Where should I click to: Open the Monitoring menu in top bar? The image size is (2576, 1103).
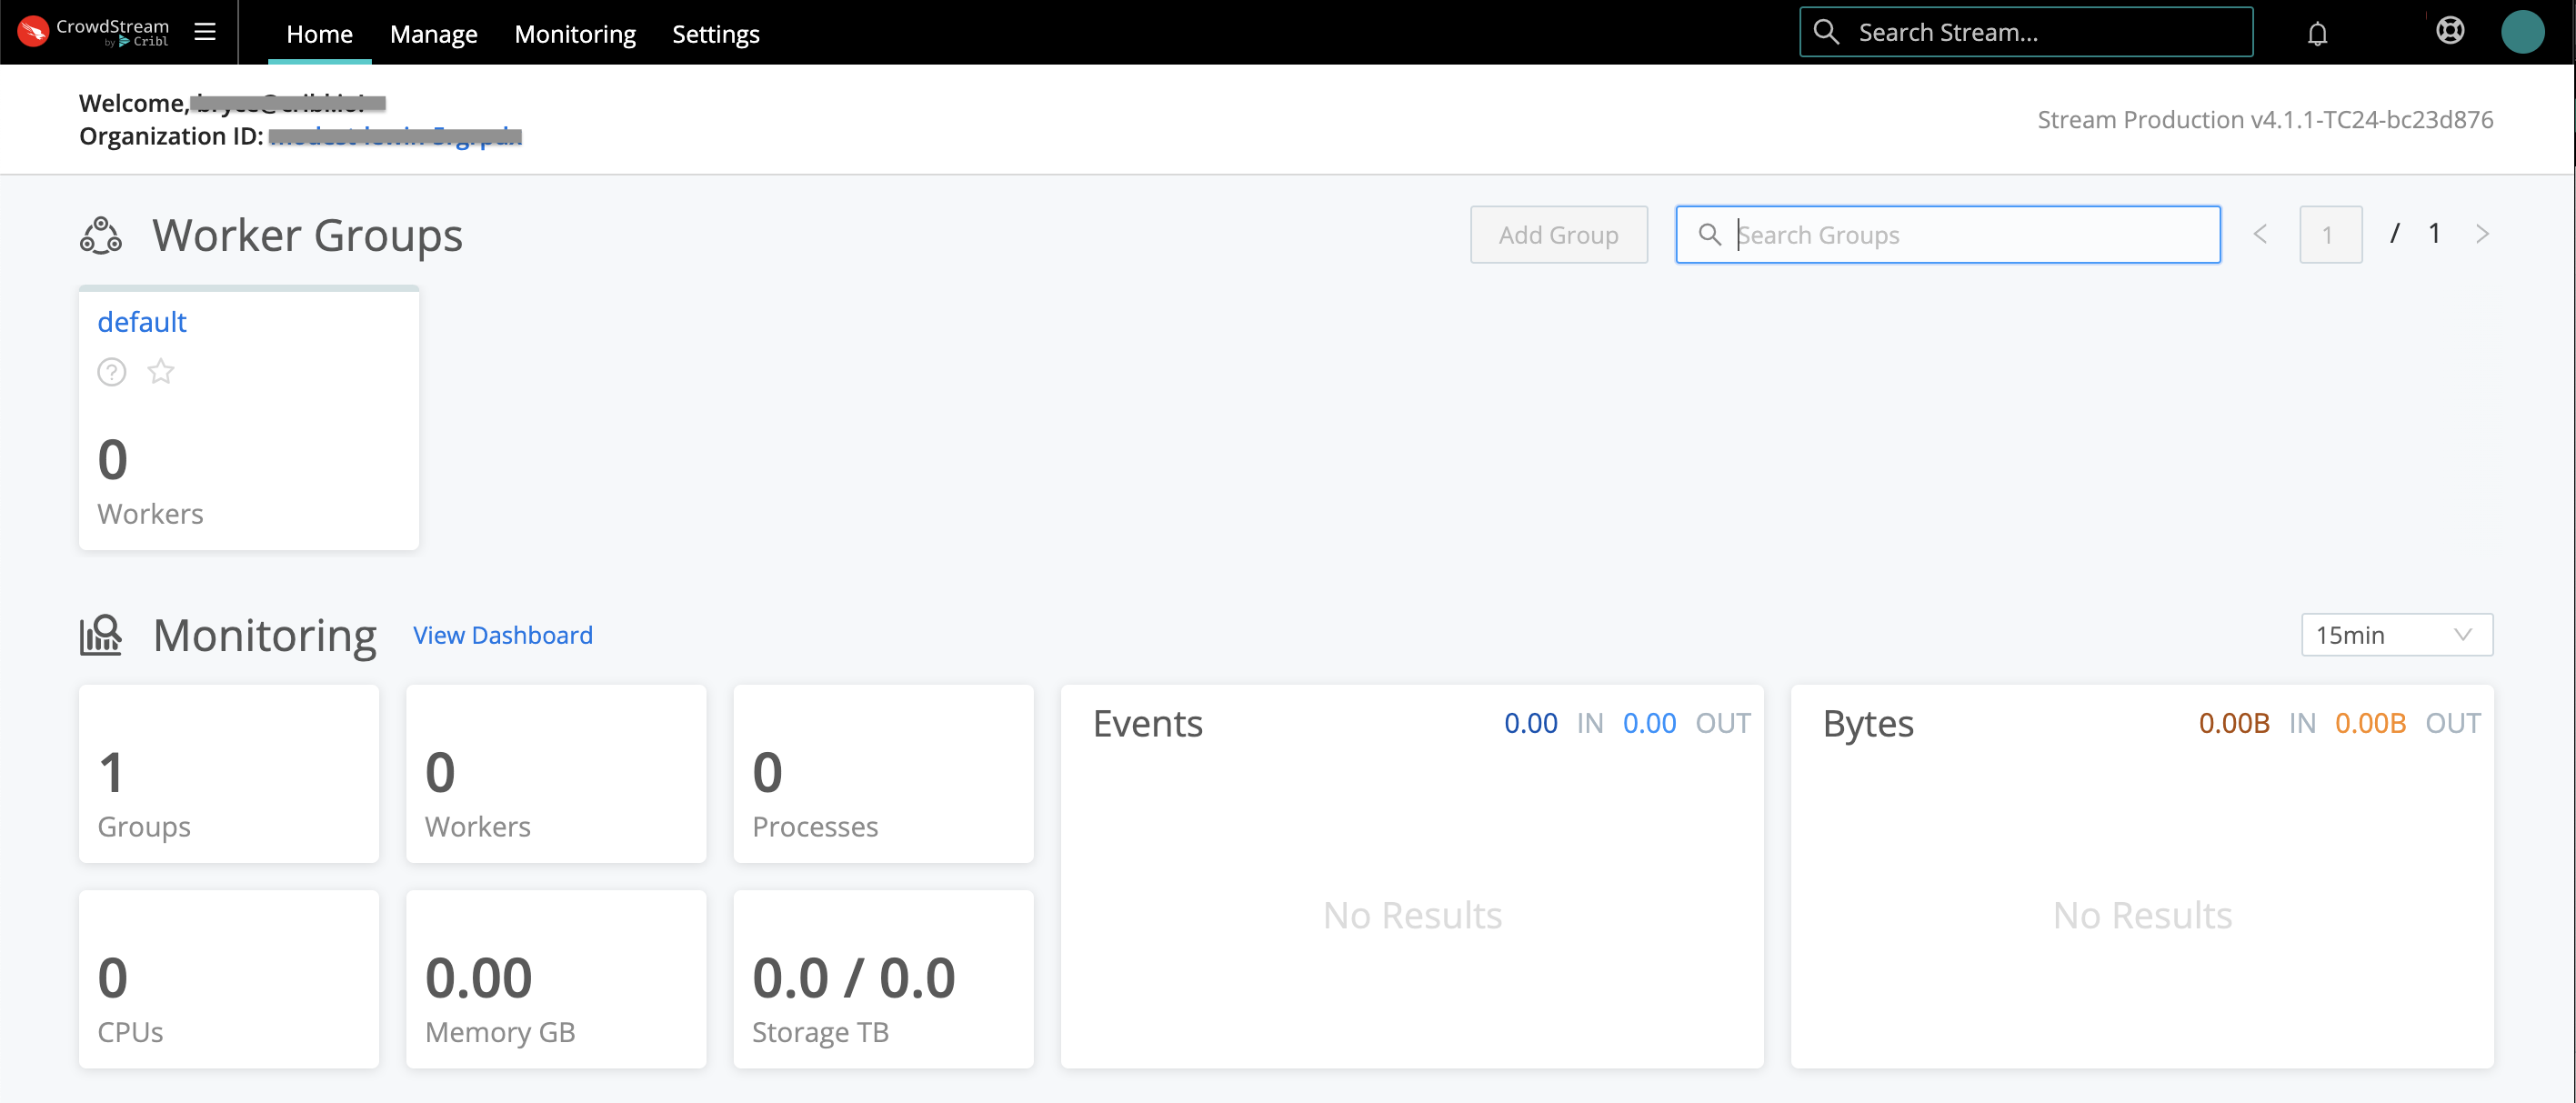point(574,34)
